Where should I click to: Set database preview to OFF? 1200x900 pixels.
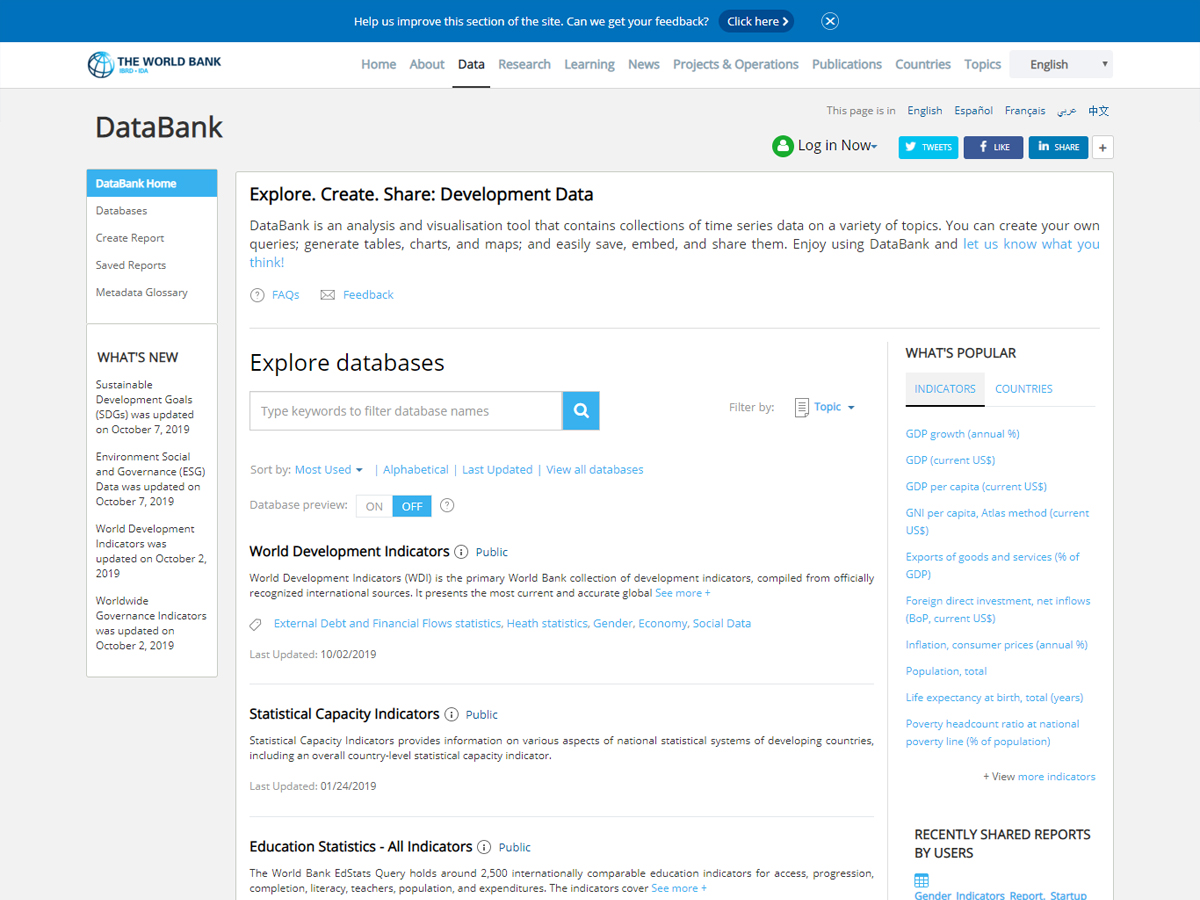[412, 506]
